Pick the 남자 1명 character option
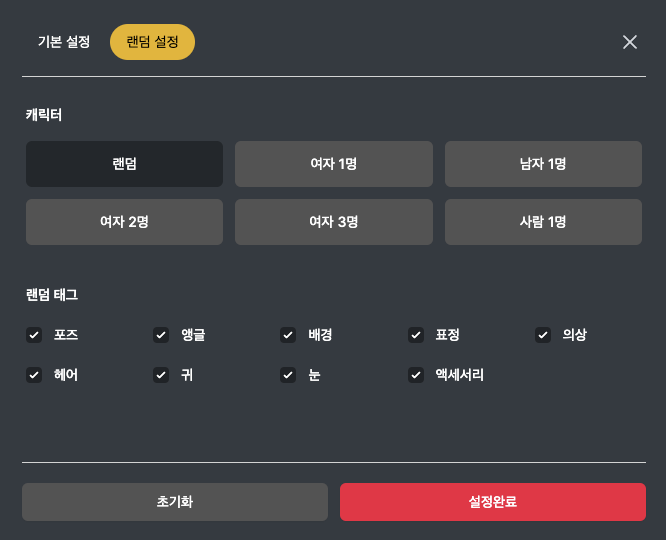This screenshot has width=666, height=540. coord(543,164)
